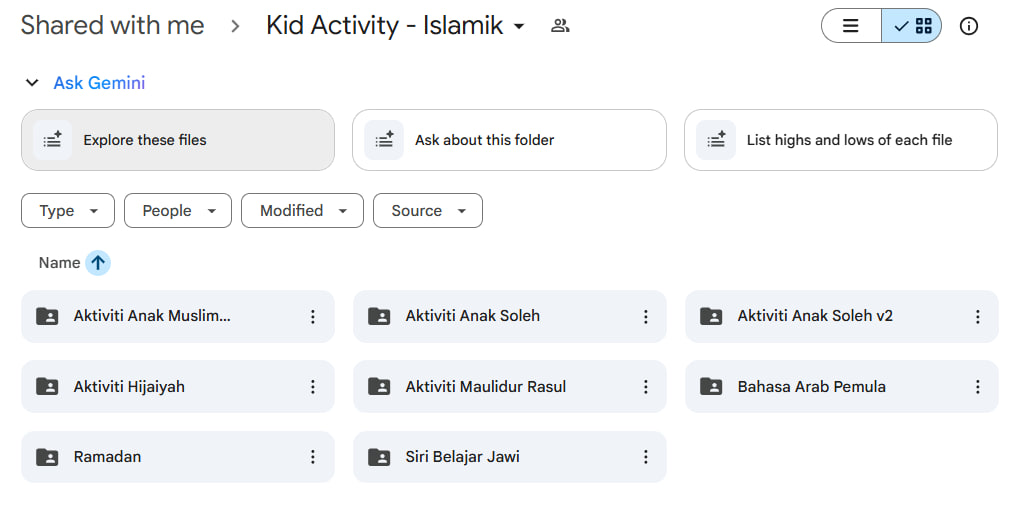This screenshot has width=1011, height=509.
Task: Open more actions for Bahasa Arab Pemula
Action: coord(977,387)
